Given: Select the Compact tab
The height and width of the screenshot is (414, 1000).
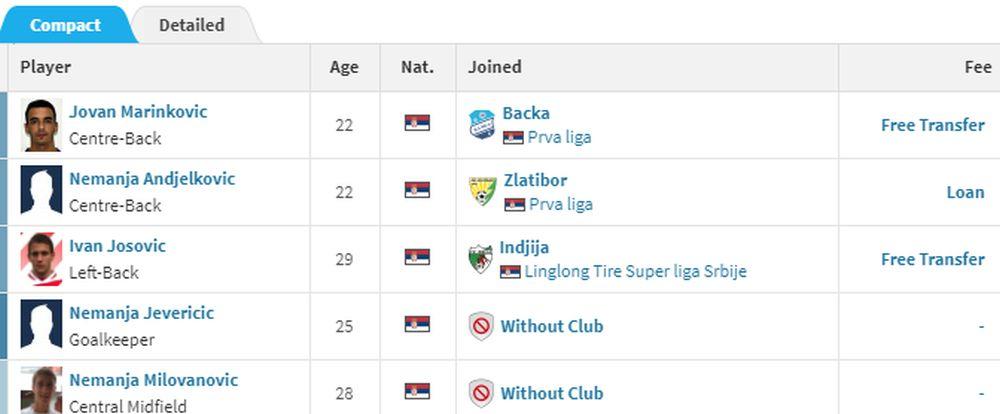Looking at the screenshot, I should [x=65, y=25].
